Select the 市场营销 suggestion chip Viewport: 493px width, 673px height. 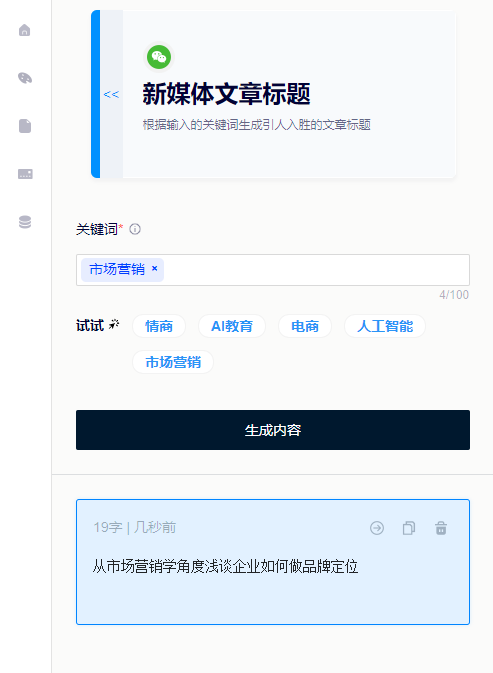(173, 362)
